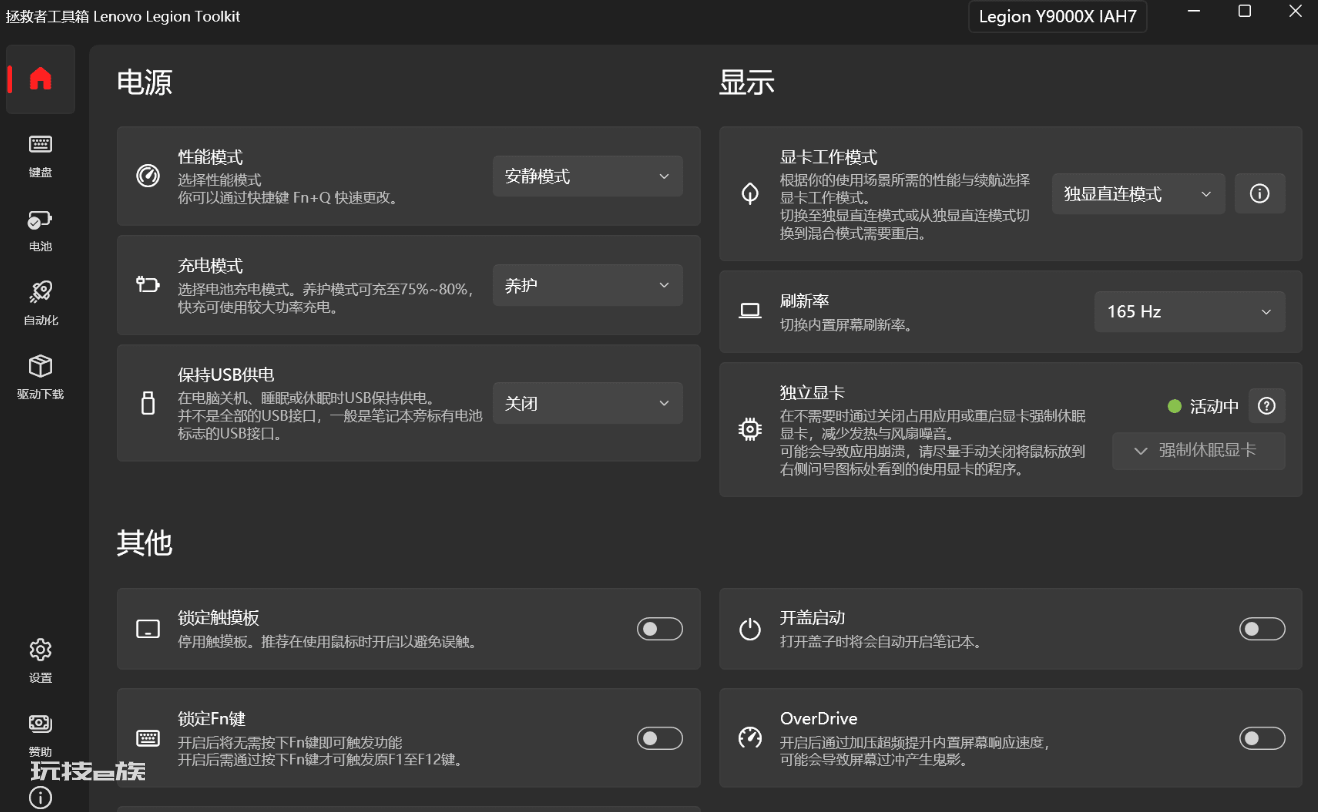The width and height of the screenshot is (1318, 812).
Task: Click the OverDrive row title
Action: click(819, 719)
